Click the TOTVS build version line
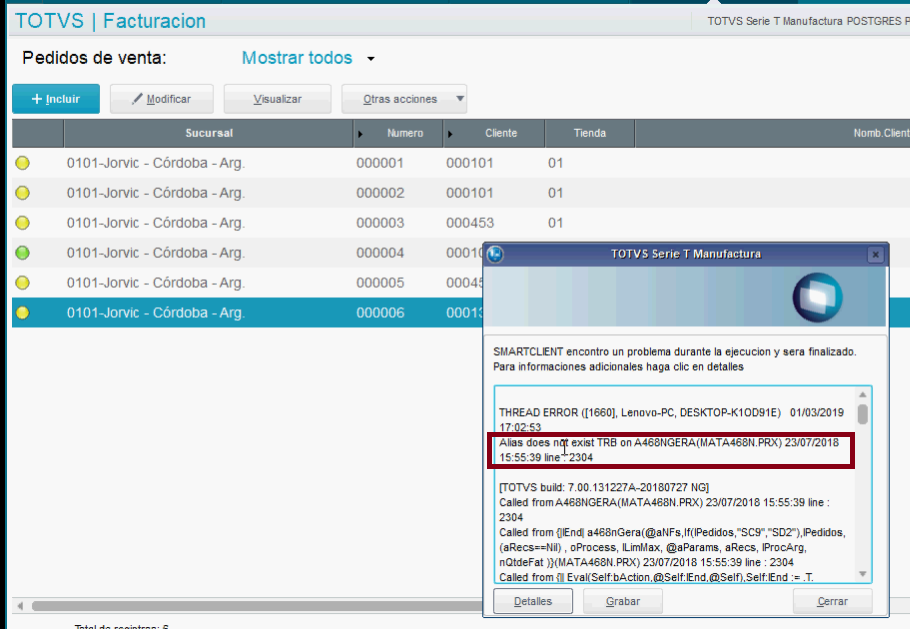 pyautogui.click(x=604, y=488)
